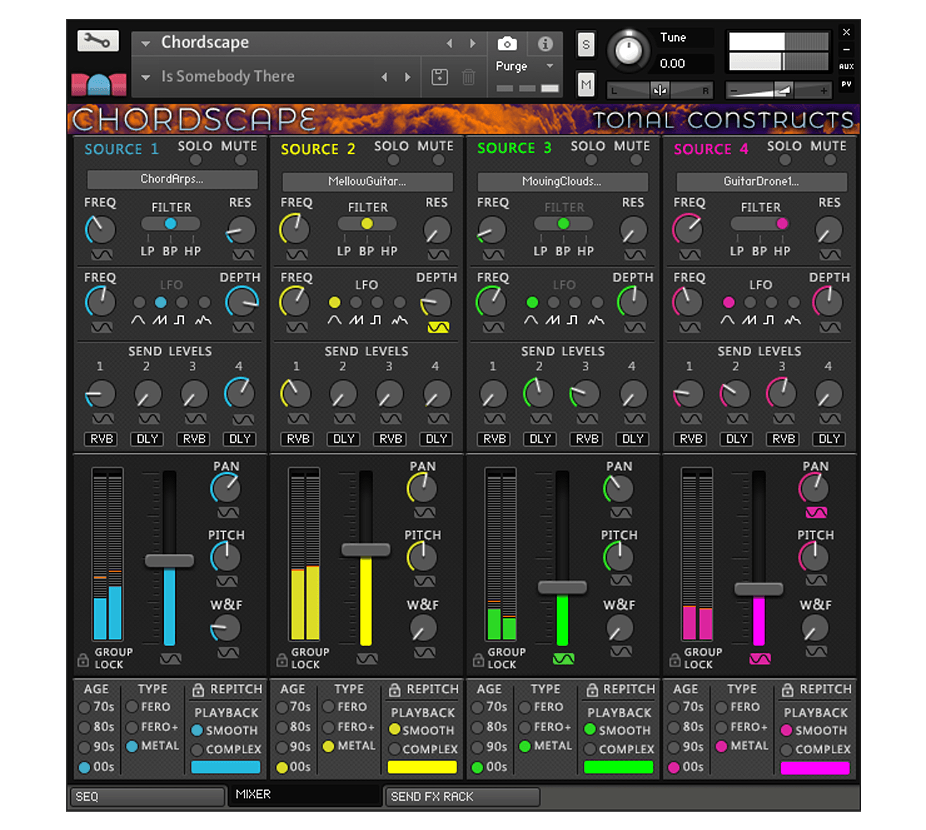Screen dimensions: 926x830
Task: Mute Source 2
Action: tap(435, 160)
